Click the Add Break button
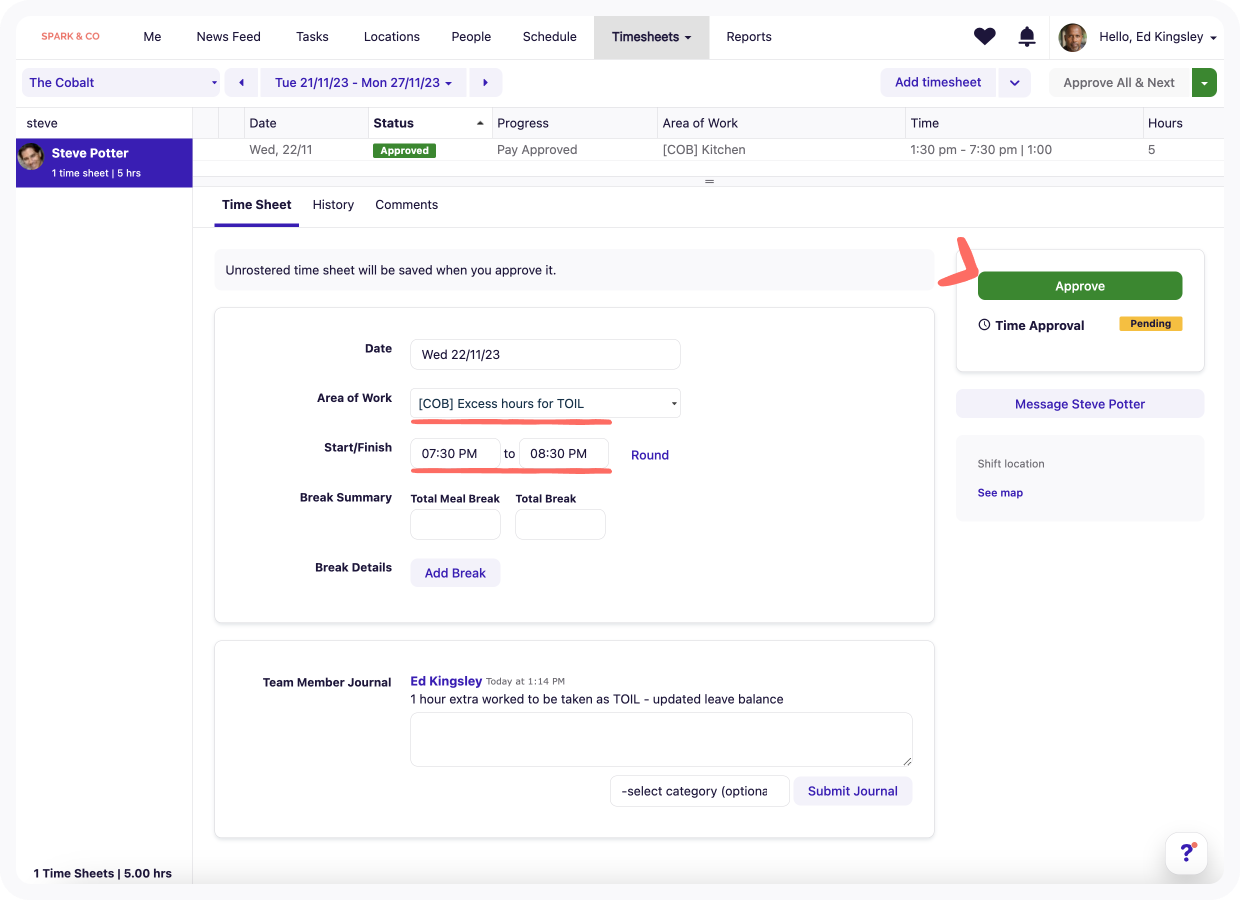Image resolution: width=1240 pixels, height=900 pixels. pyautogui.click(x=455, y=573)
